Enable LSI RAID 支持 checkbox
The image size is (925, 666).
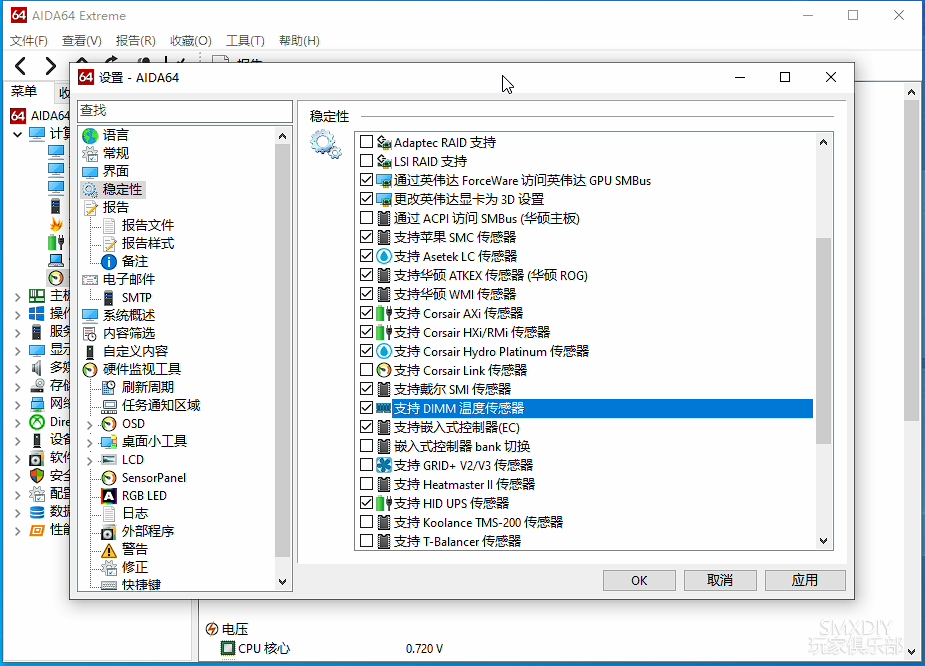pos(366,160)
